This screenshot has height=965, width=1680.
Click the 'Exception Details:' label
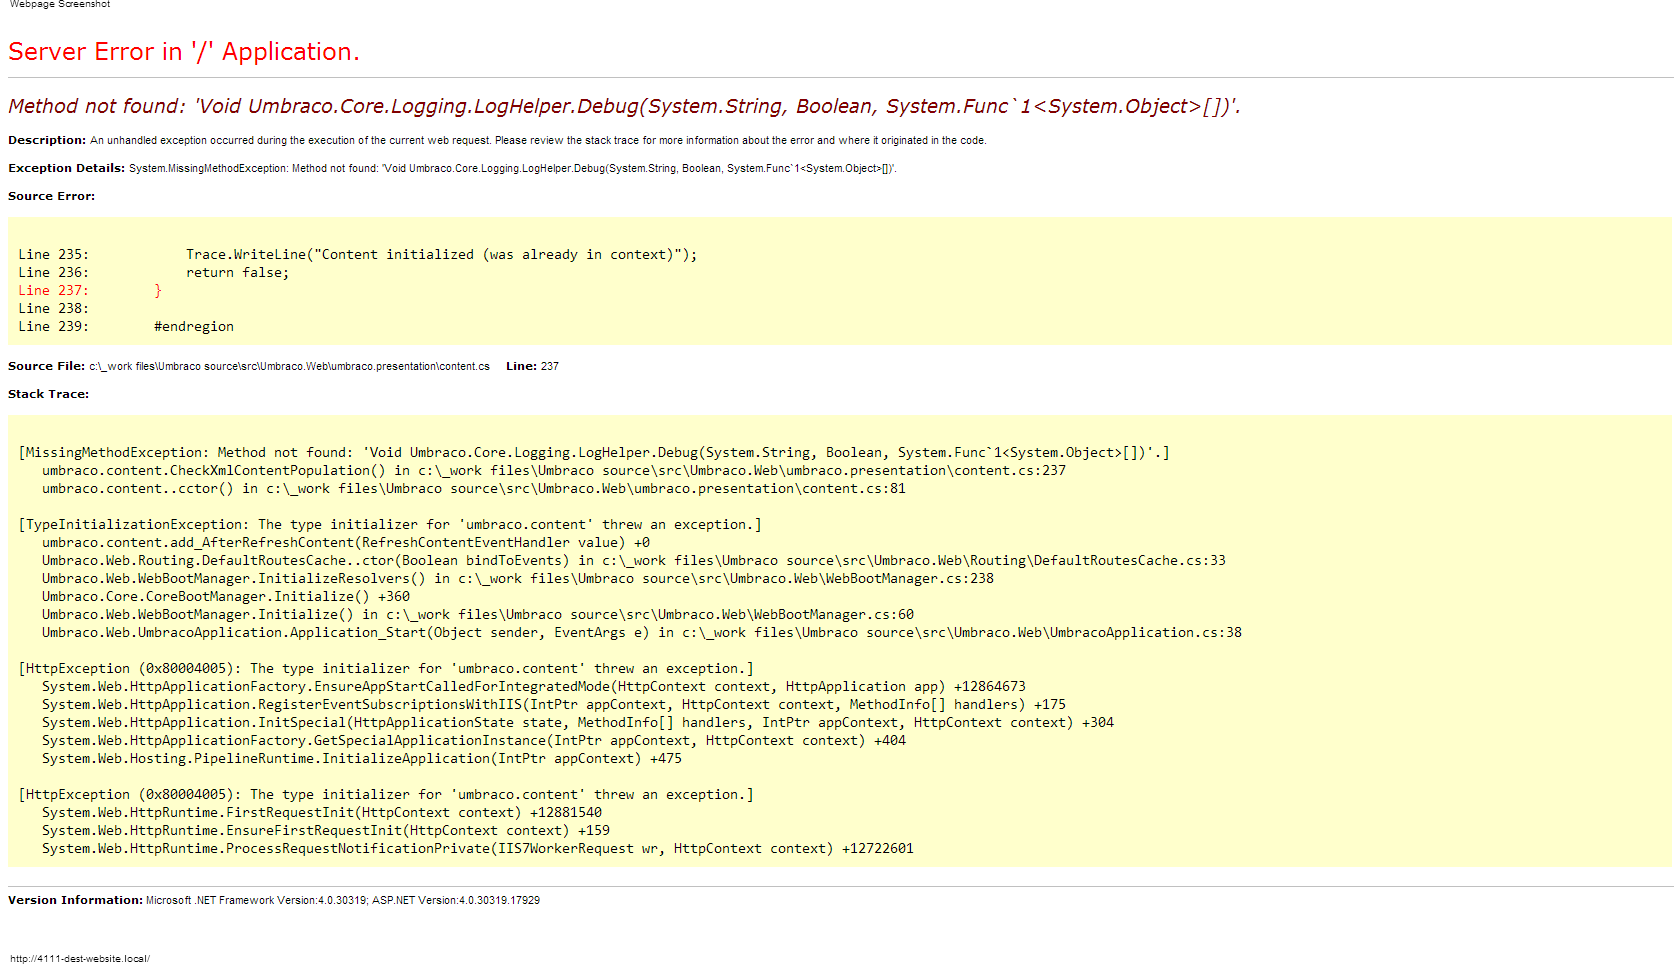click(66, 169)
